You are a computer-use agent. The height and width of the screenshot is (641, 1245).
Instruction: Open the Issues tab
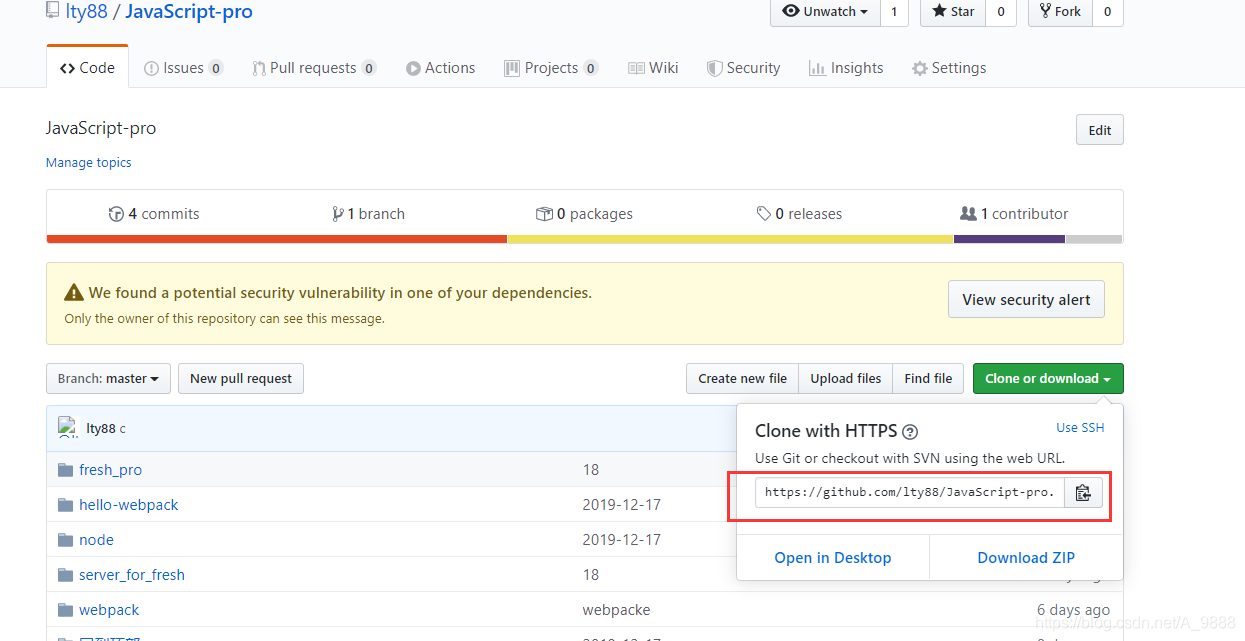coord(183,68)
